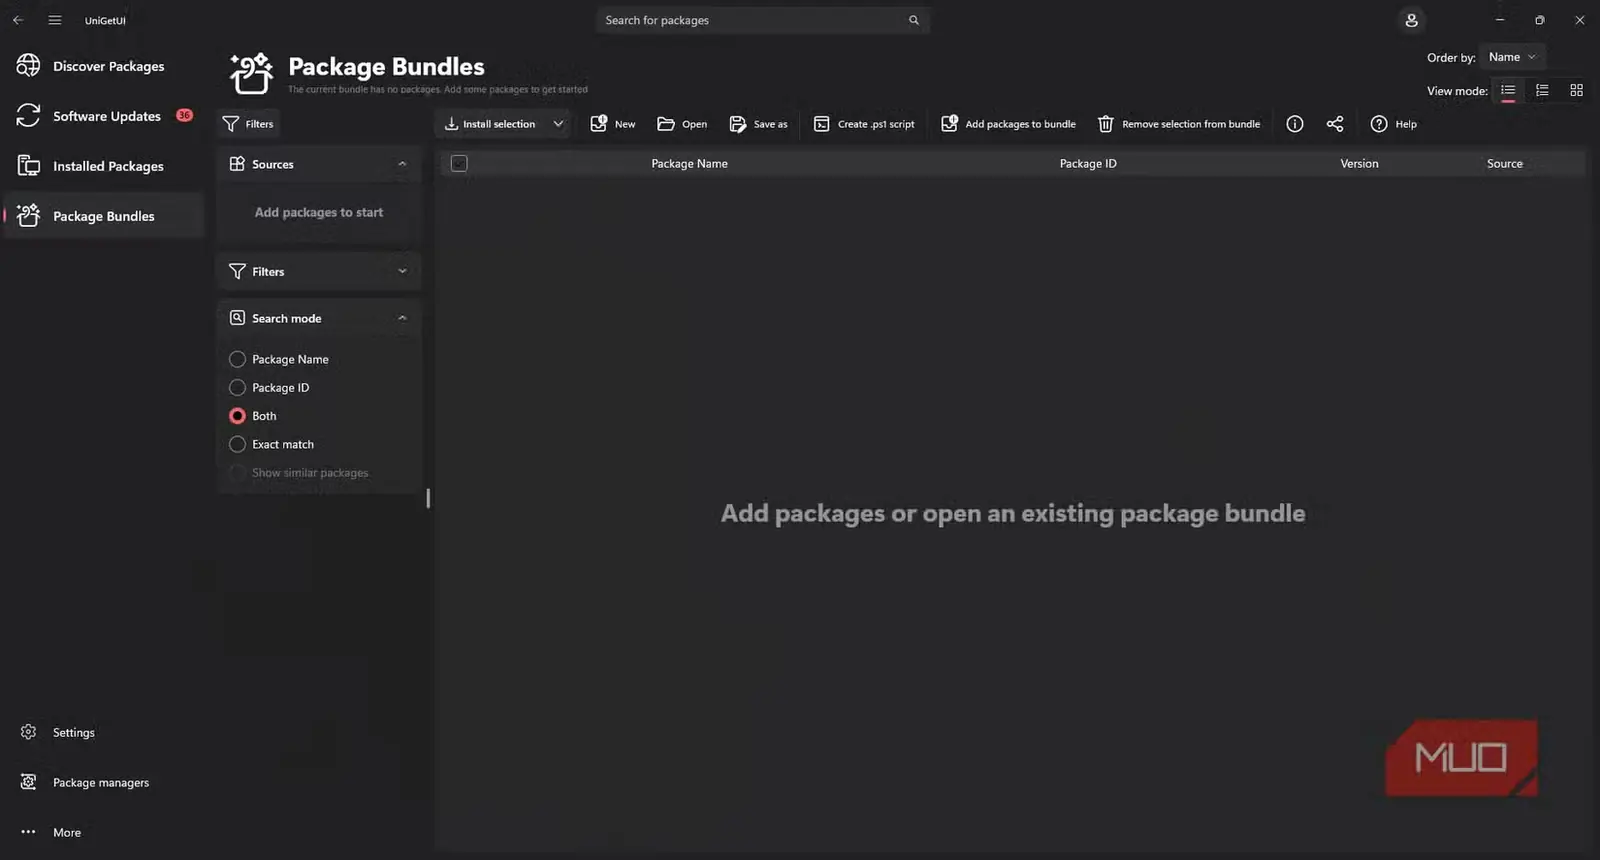The image size is (1600, 860).
Task: Click the search magnifier icon
Action: pos(913,20)
